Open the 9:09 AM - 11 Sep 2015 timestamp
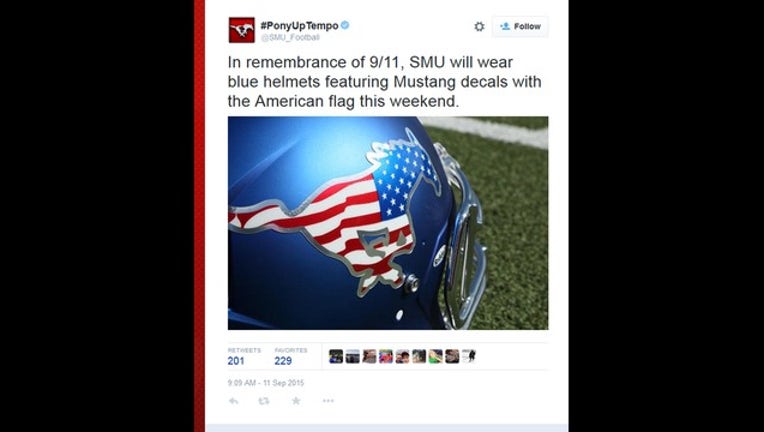This screenshot has height=432, width=764. (266, 383)
